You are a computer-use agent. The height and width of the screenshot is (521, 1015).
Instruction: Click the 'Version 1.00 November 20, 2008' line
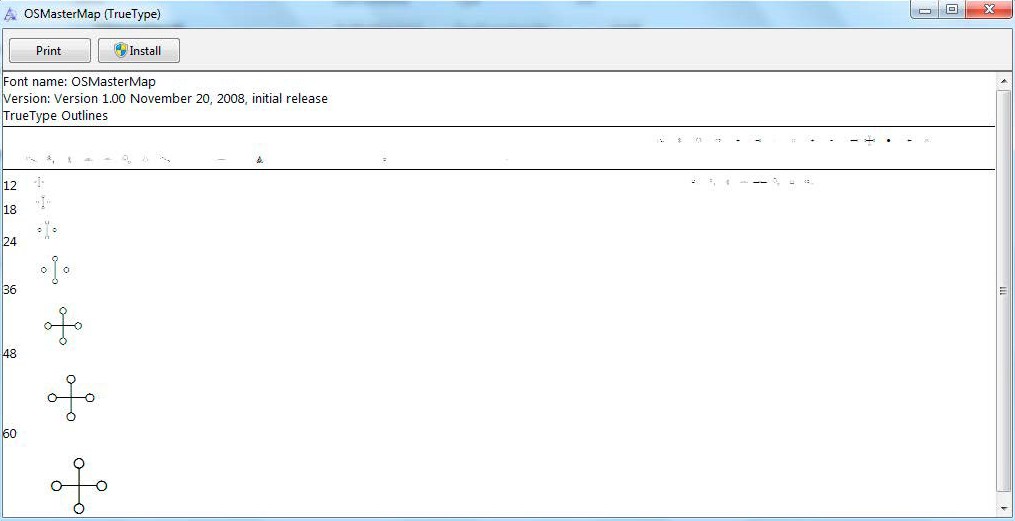pyautogui.click(x=166, y=99)
